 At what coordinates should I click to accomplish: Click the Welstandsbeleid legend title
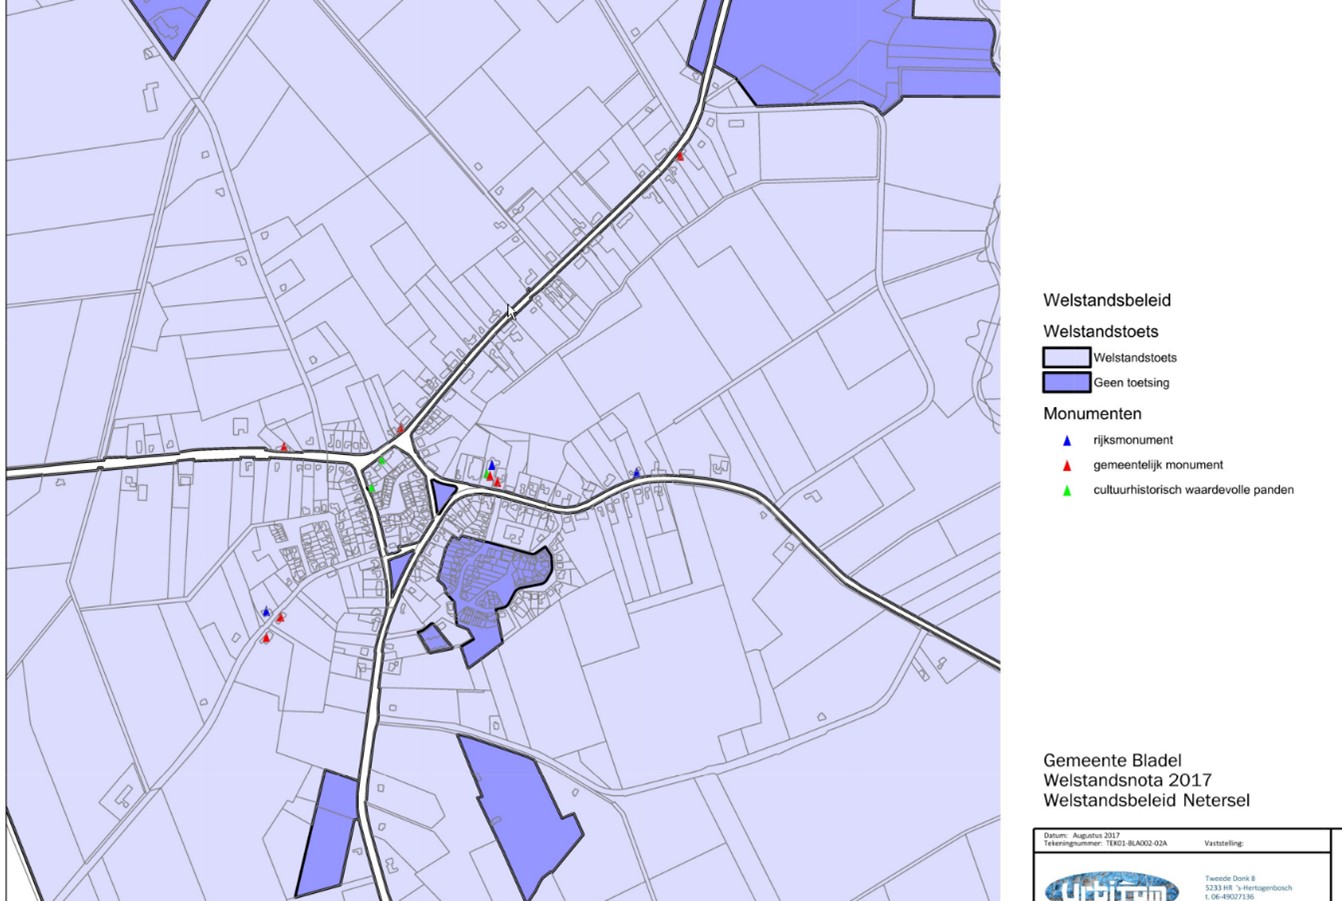[x=1106, y=300]
